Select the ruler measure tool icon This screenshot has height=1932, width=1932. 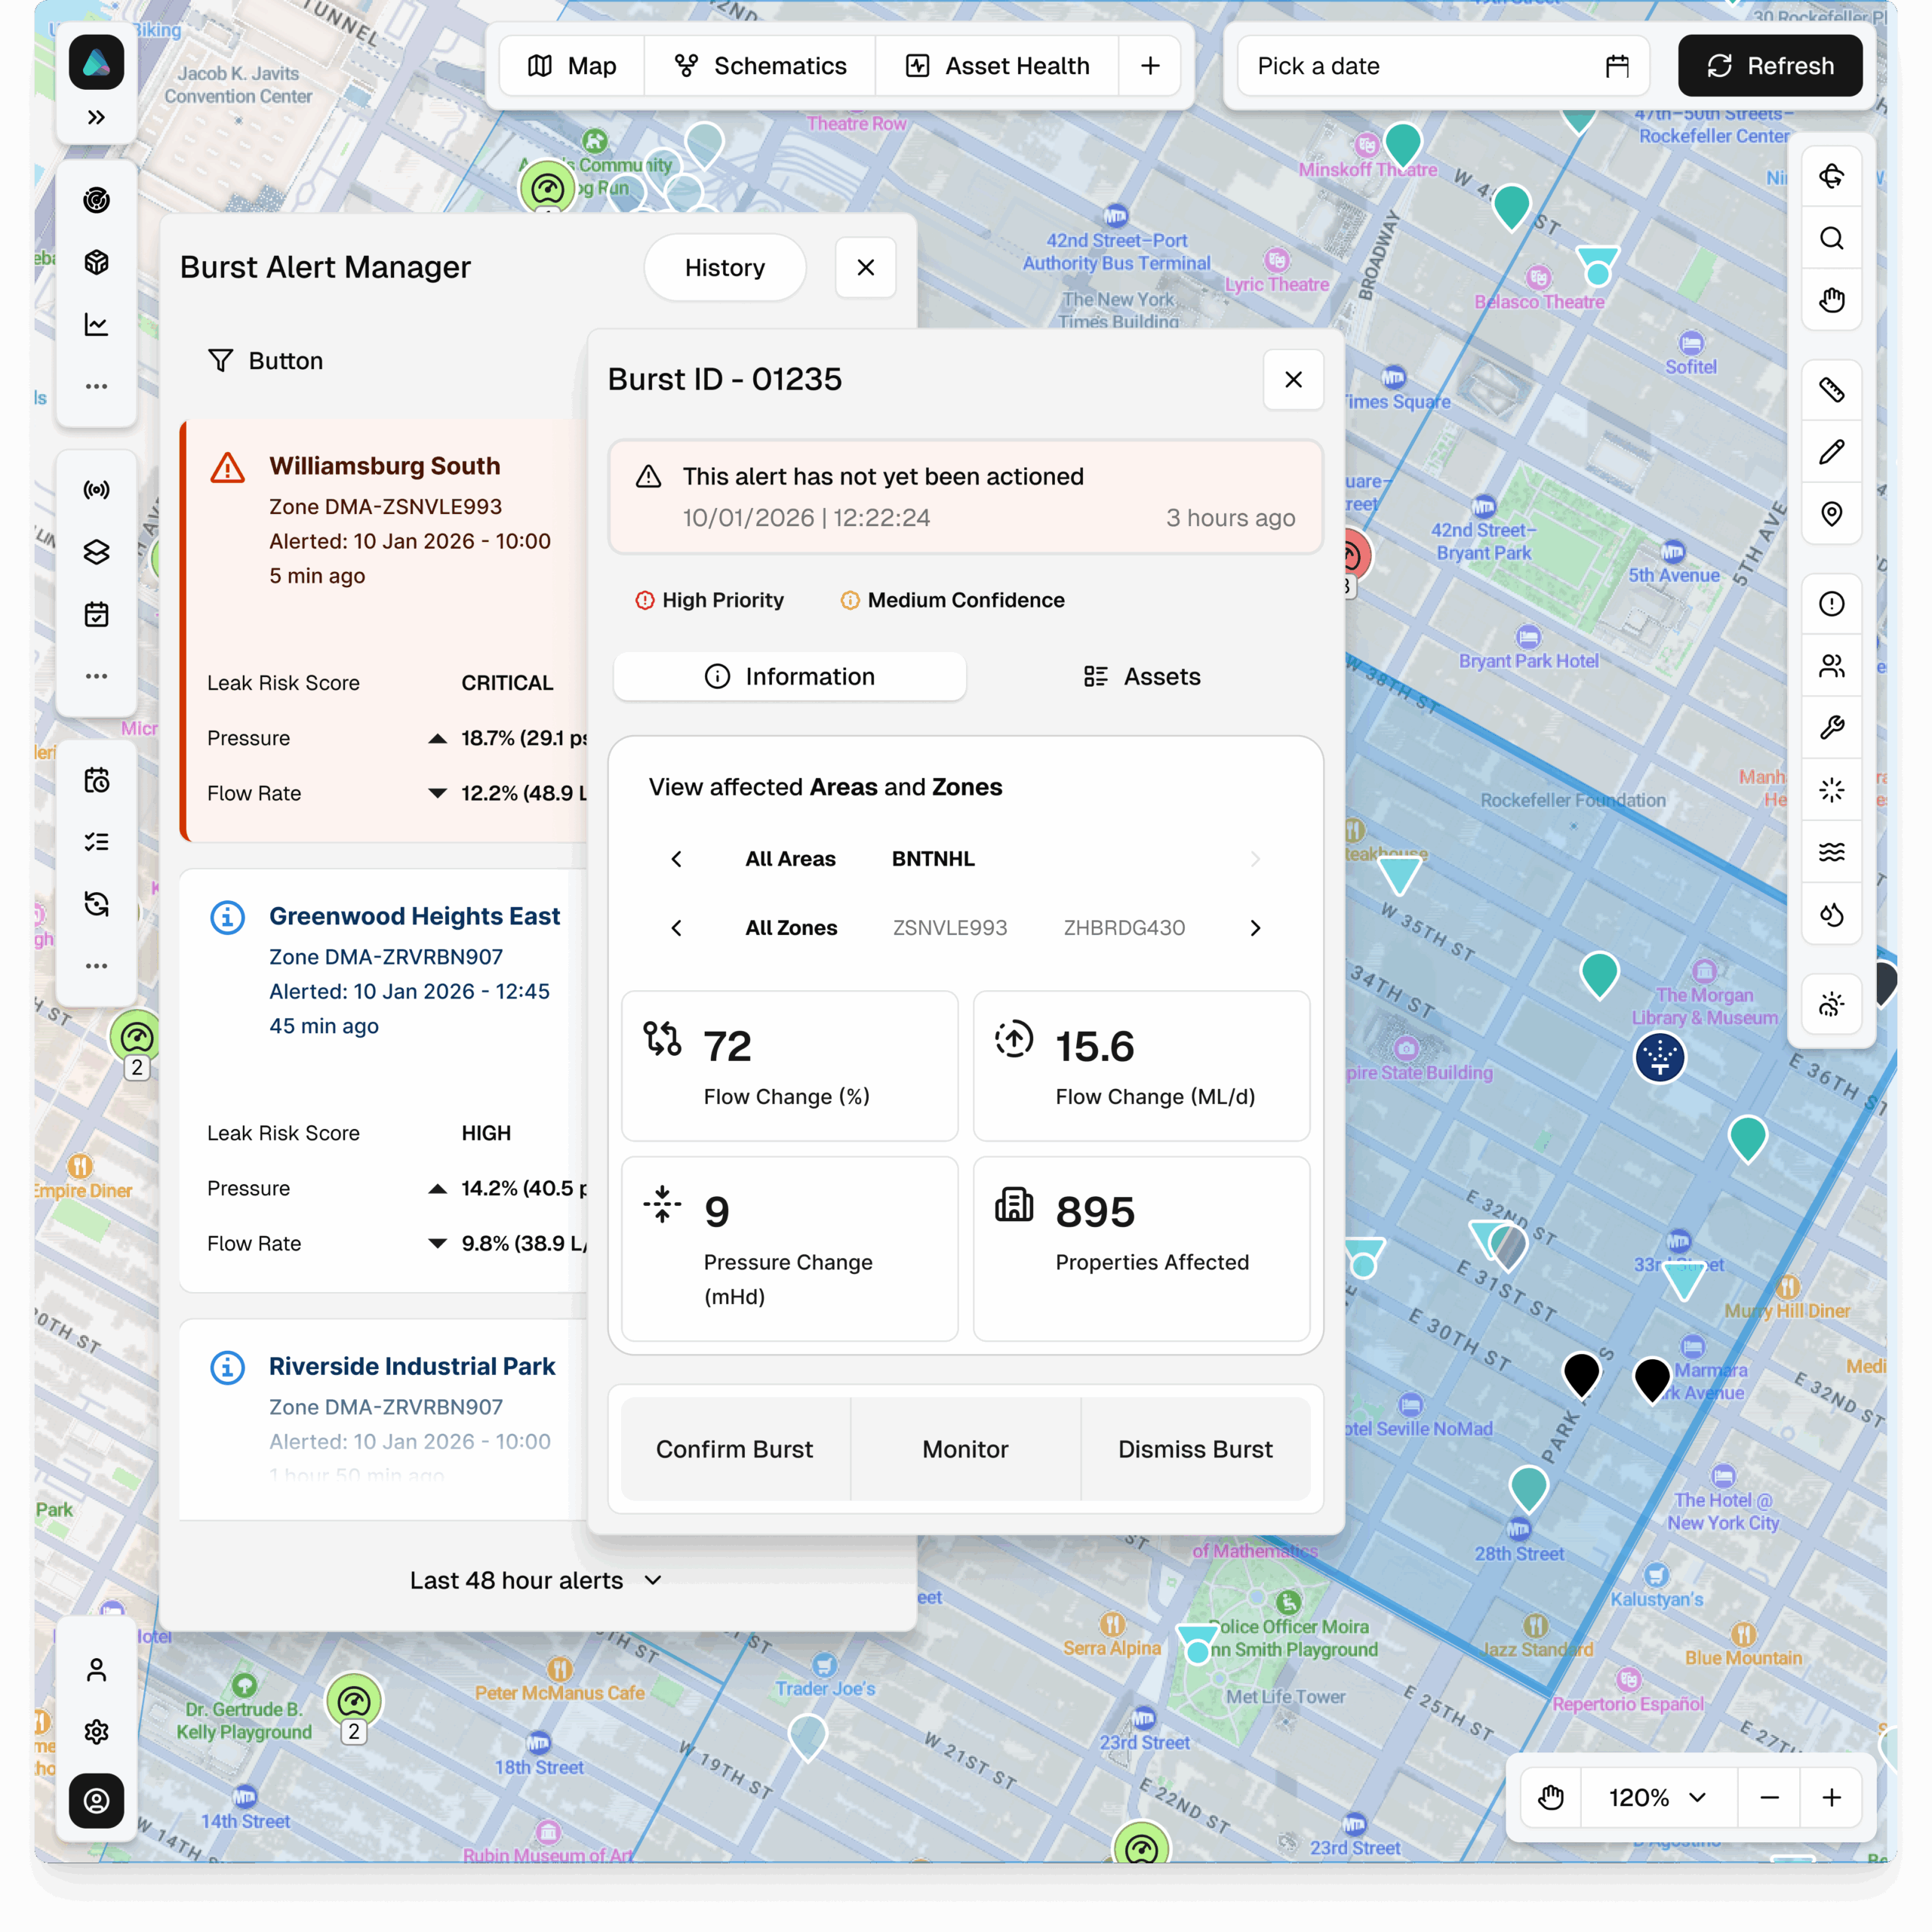pyautogui.click(x=1831, y=390)
